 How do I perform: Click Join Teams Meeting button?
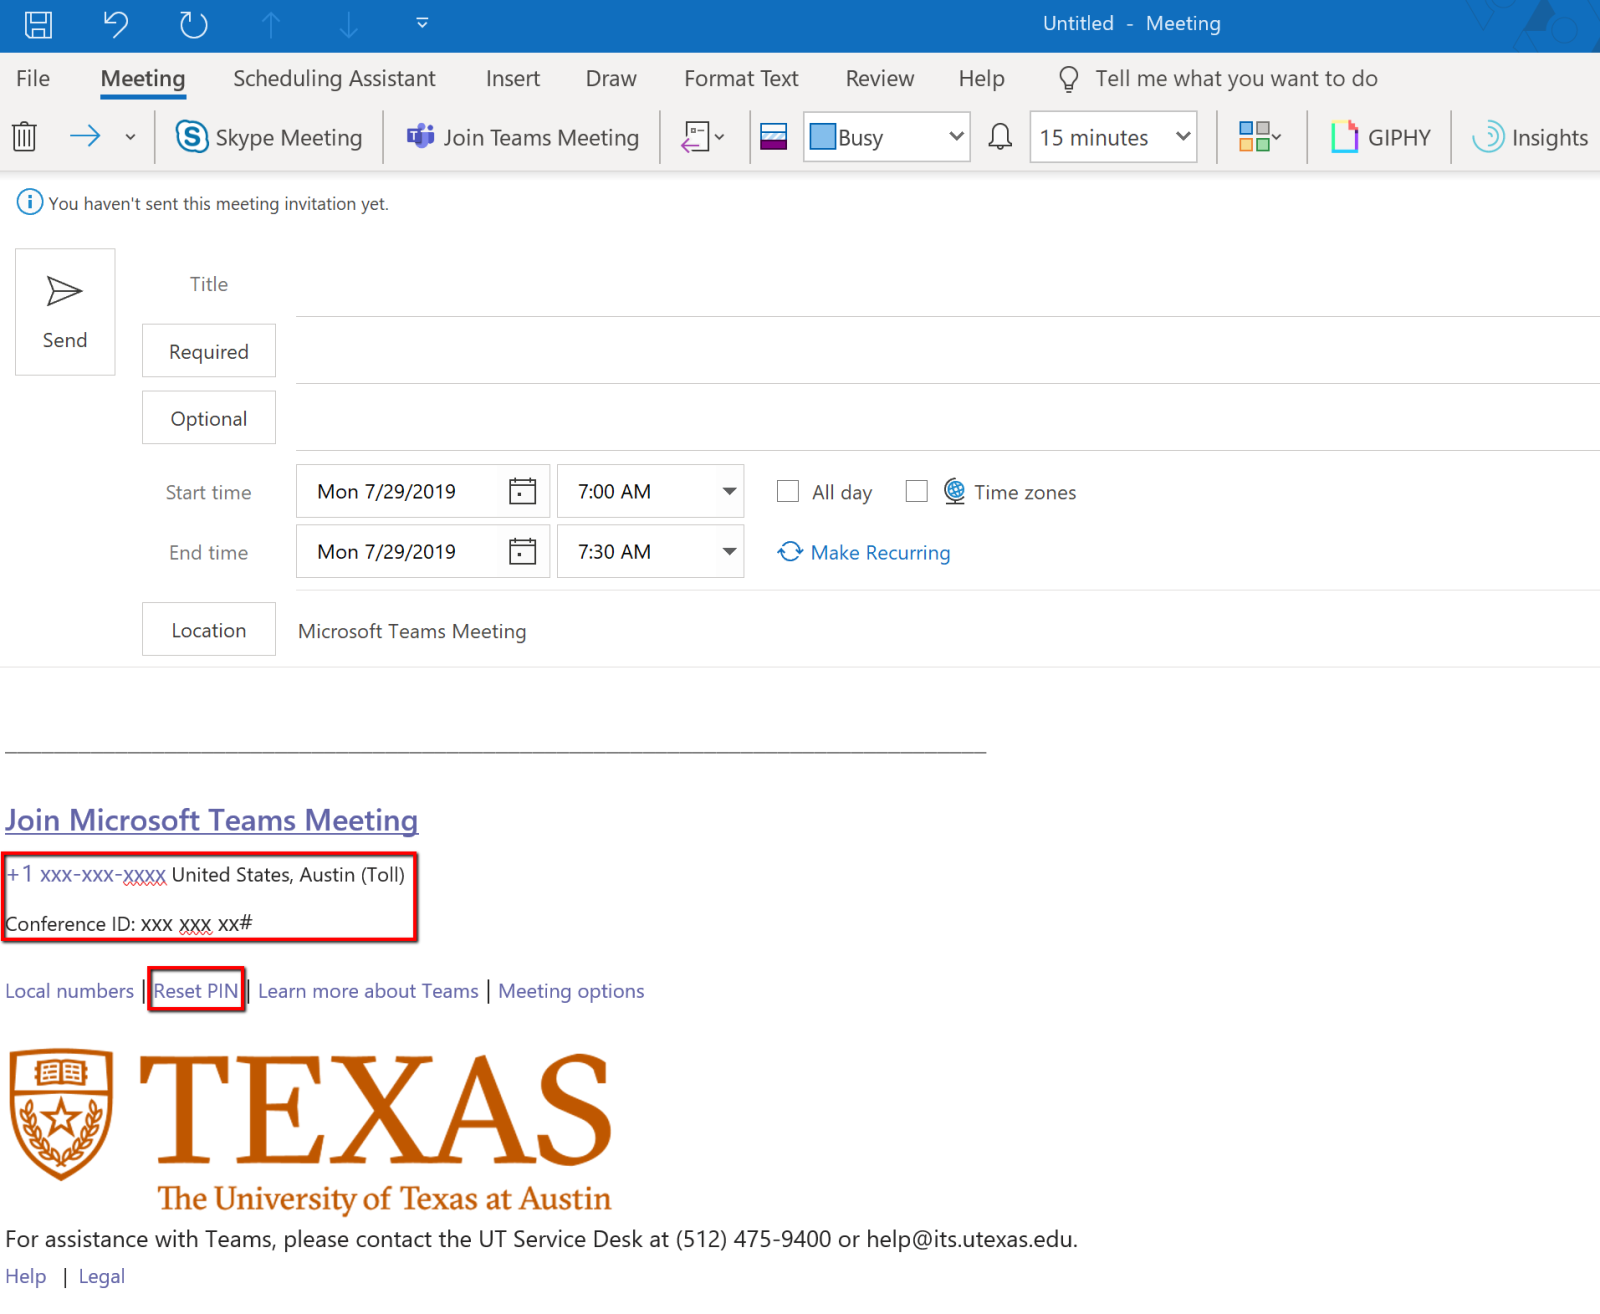[522, 137]
